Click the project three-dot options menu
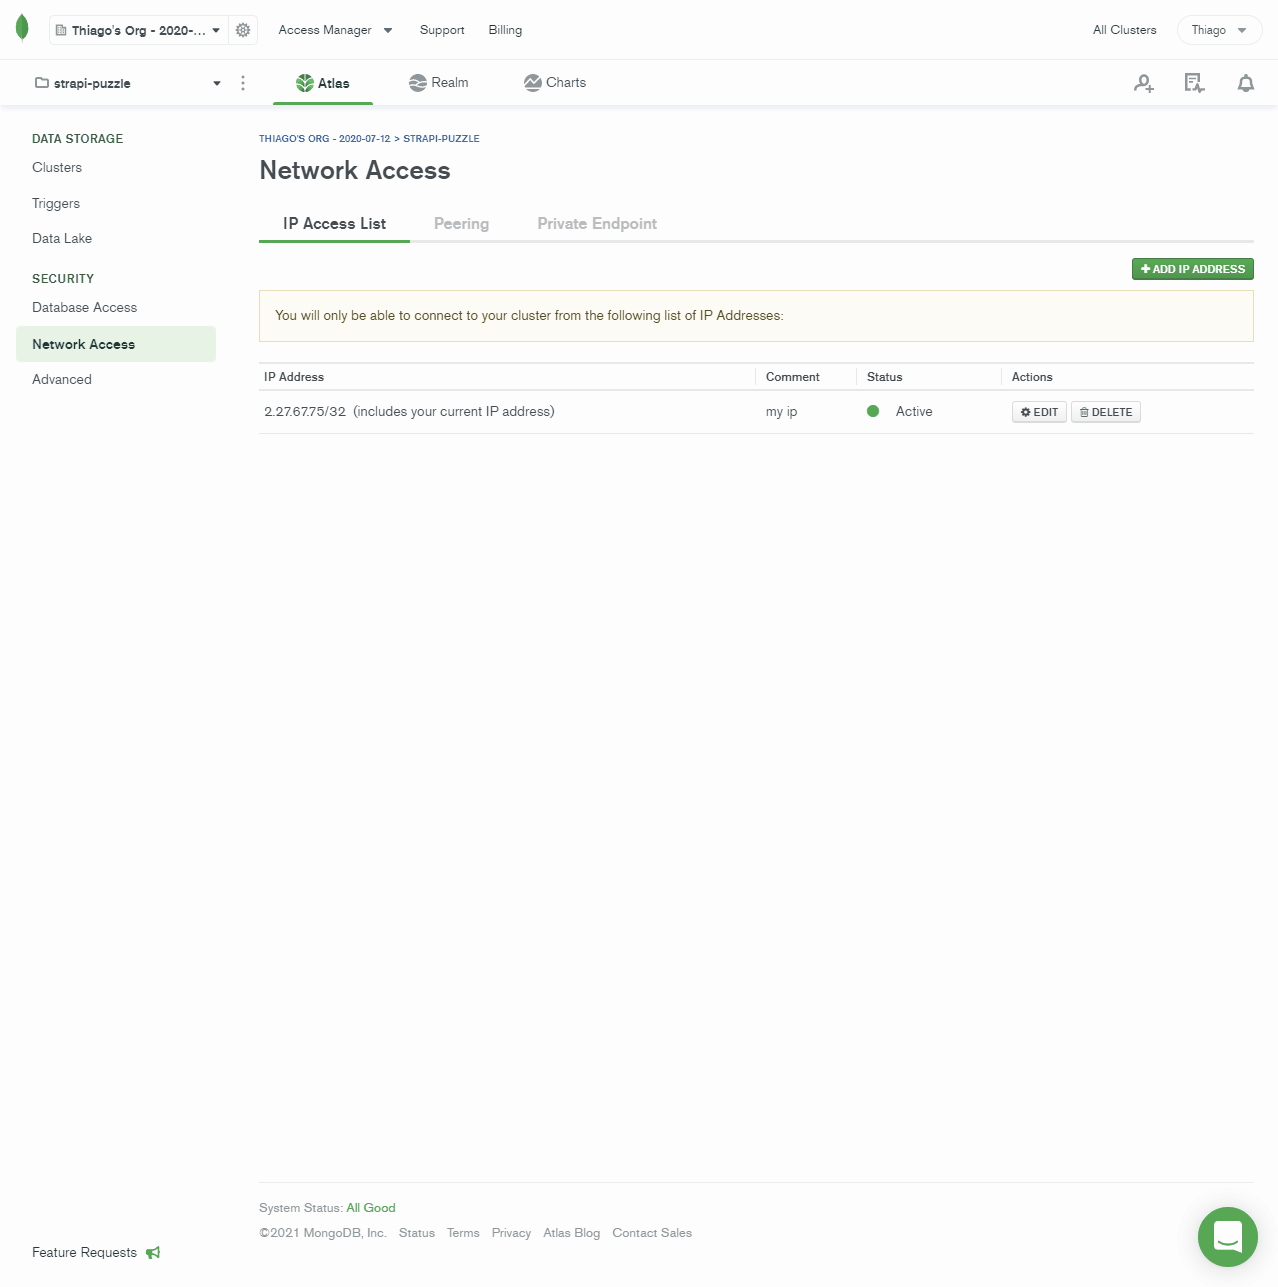1278x1287 pixels. (243, 83)
